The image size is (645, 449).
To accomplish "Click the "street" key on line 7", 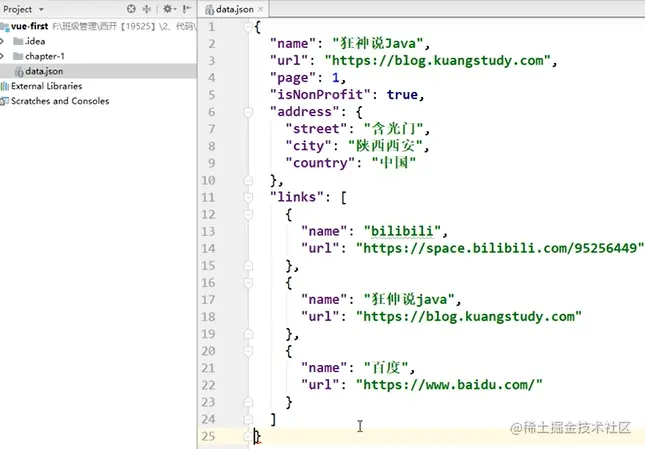I will (316, 129).
